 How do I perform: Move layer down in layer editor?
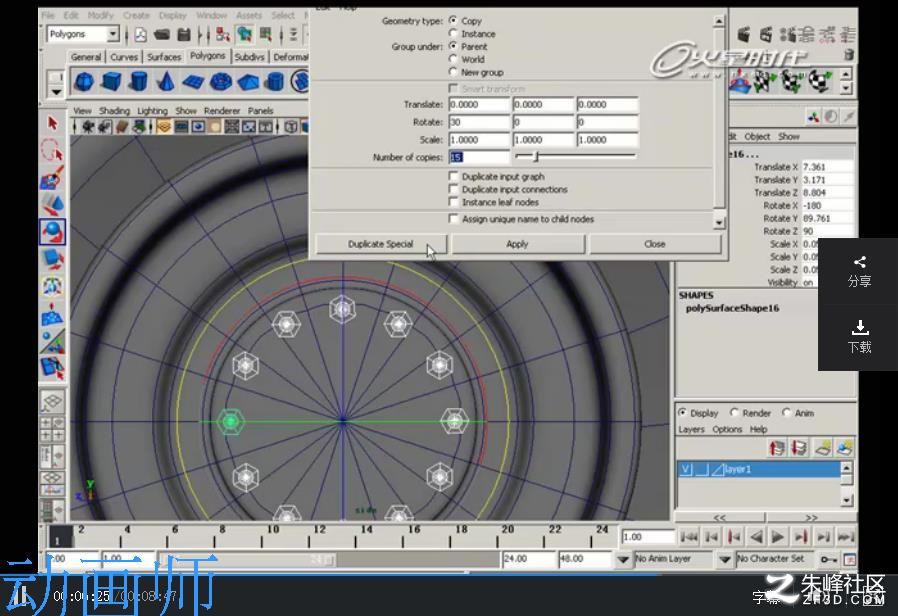coord(799,447)
